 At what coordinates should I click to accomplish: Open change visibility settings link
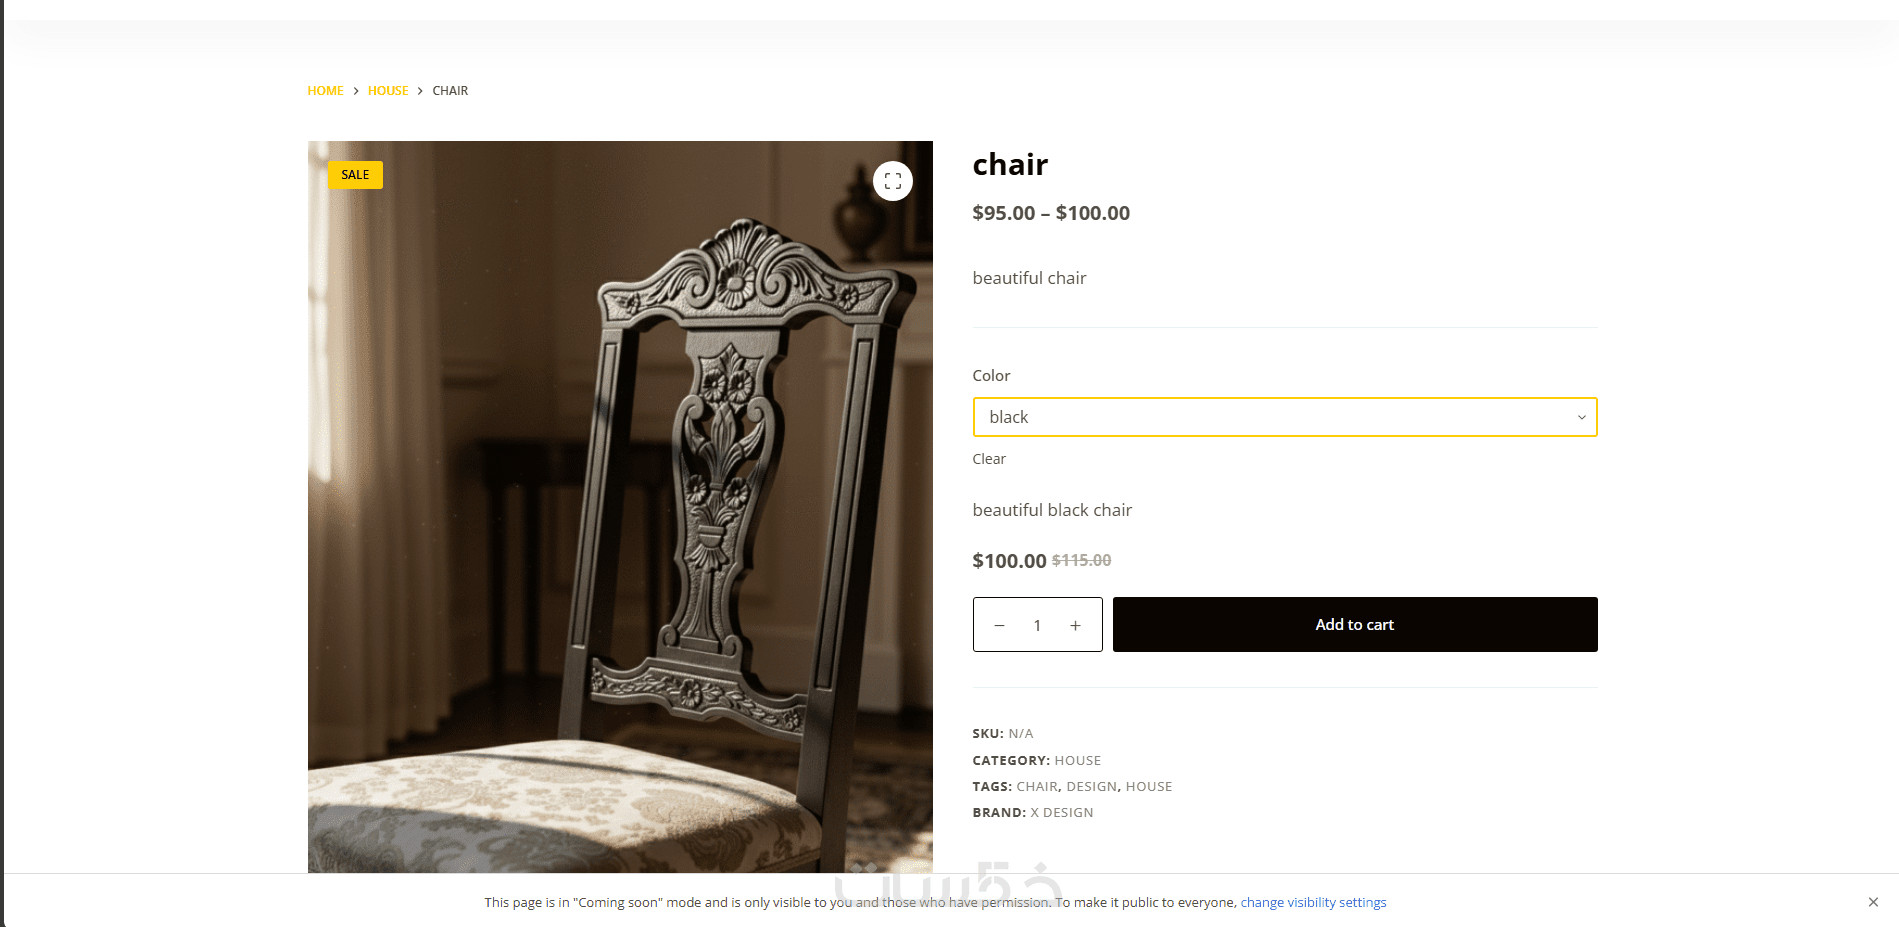click(1313, 902)
